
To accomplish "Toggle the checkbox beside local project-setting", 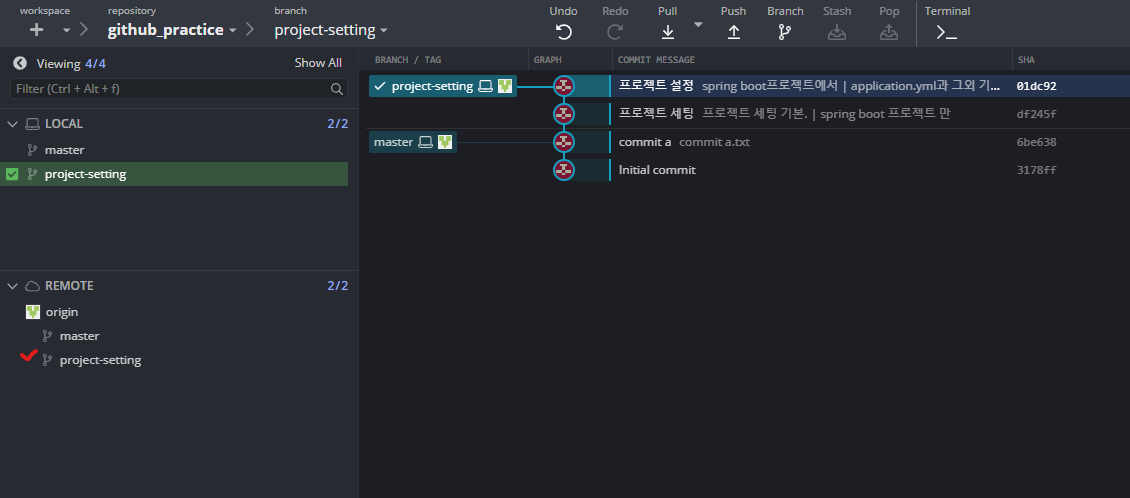I will [12, 174].
